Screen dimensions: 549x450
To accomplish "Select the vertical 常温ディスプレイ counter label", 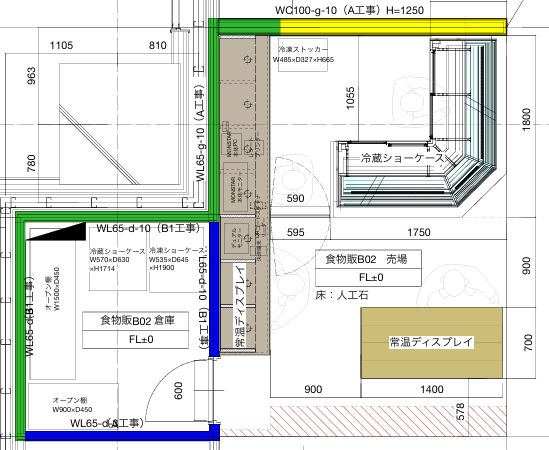I will (x=240, y=305).
